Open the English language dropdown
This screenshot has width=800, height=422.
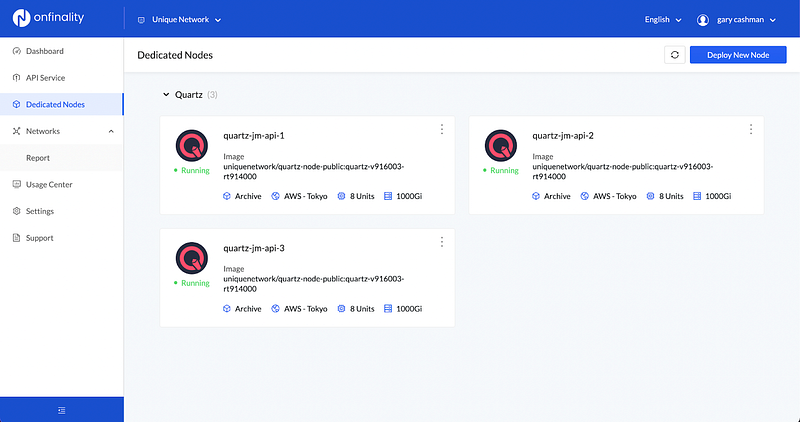663,20
